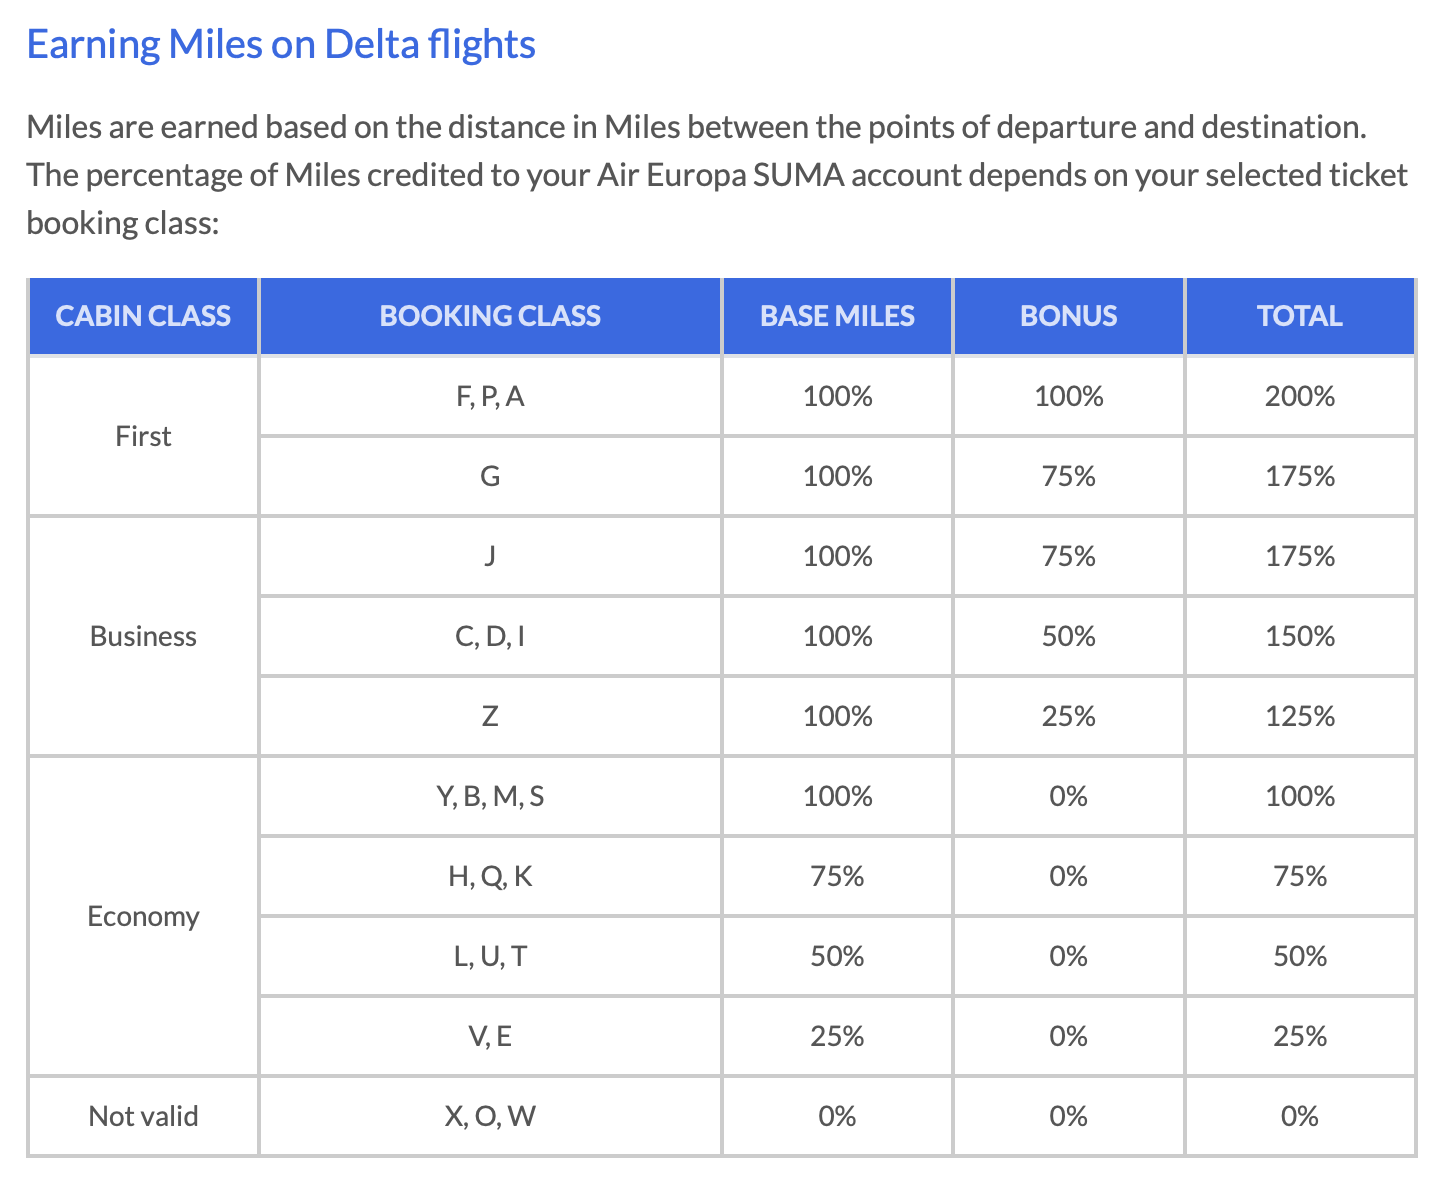Click the BASE MILES column header
Image resolution: width=1454 pixels, height=1184 pixels.
pyautogui.click(x=837, y=316)
